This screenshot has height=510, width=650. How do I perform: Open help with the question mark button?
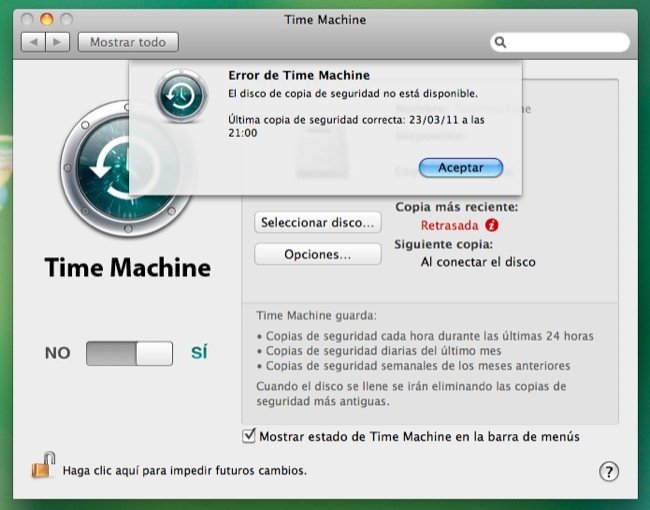pyautogui.click(x=609, y=471)
